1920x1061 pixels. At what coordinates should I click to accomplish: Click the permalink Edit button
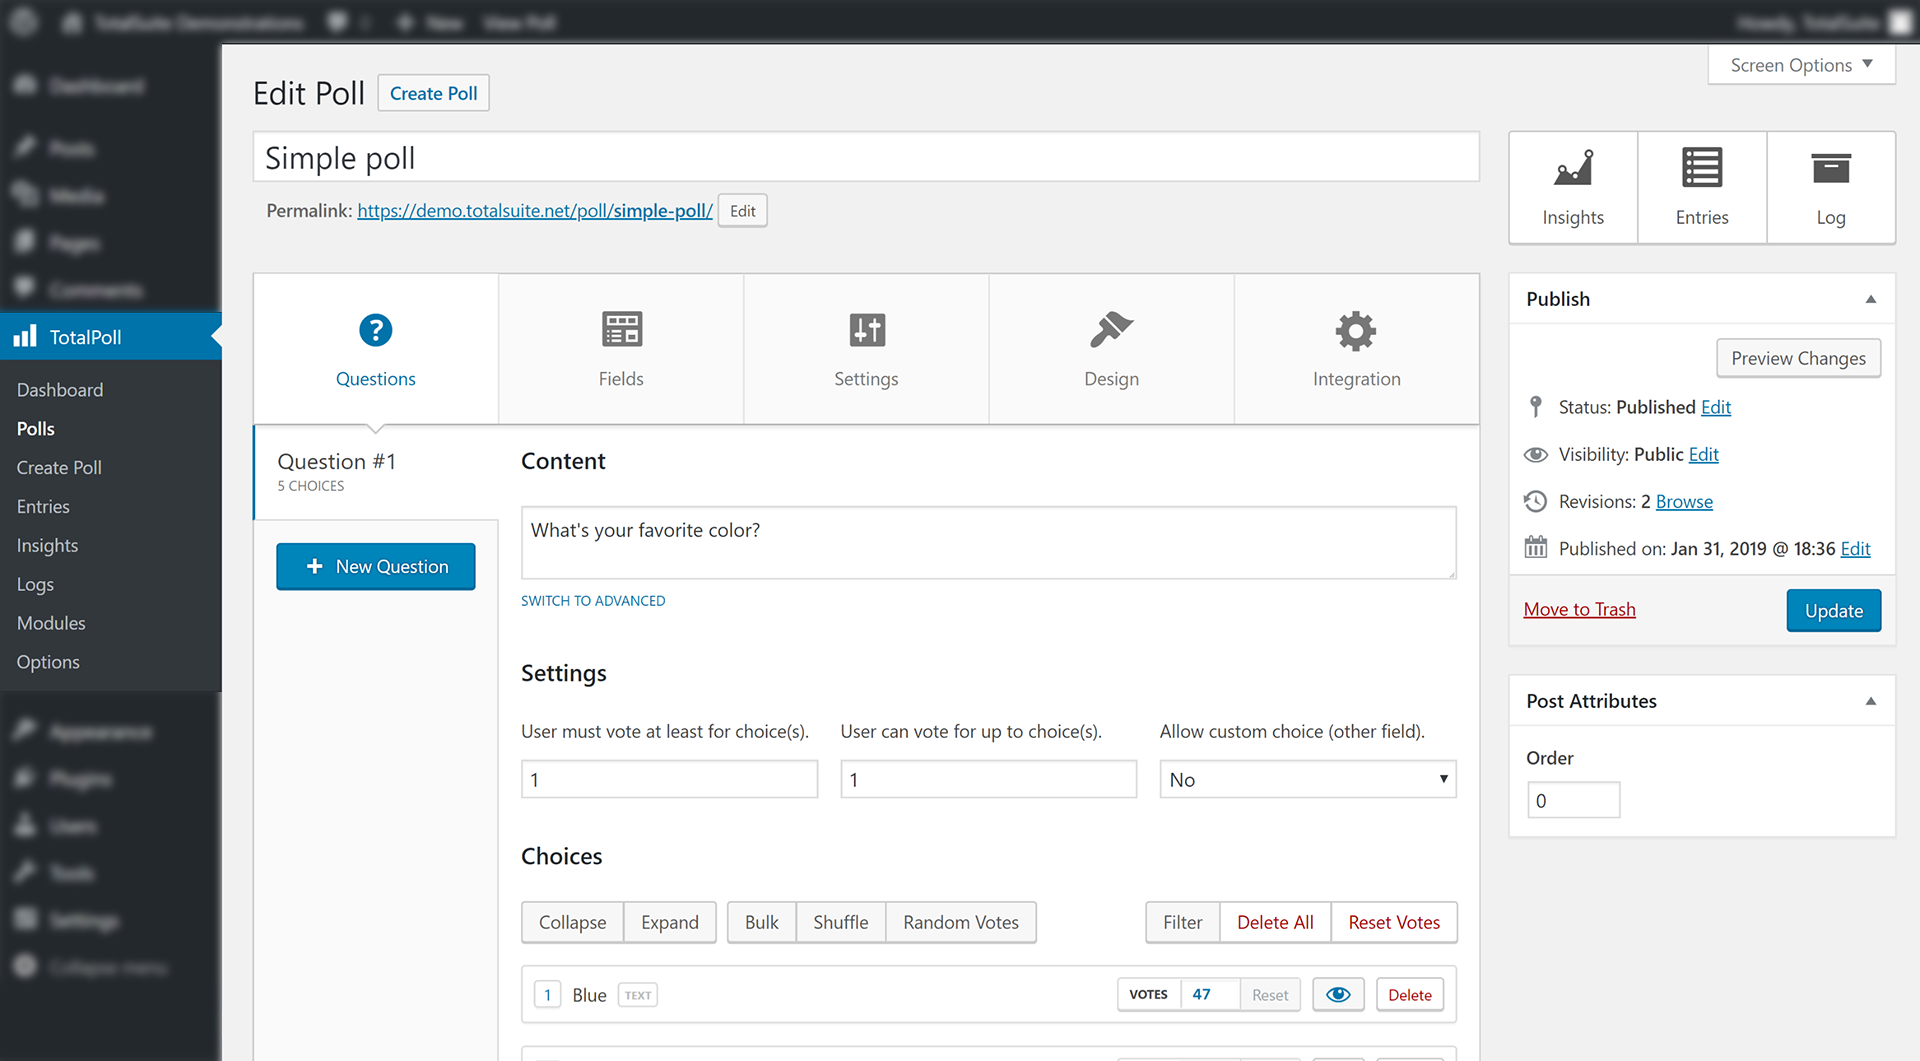(742, 211)
